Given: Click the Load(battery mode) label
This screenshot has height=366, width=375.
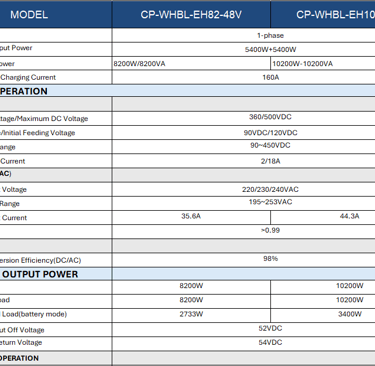Looking at the screenshot, I should click(x=34, y=314).
